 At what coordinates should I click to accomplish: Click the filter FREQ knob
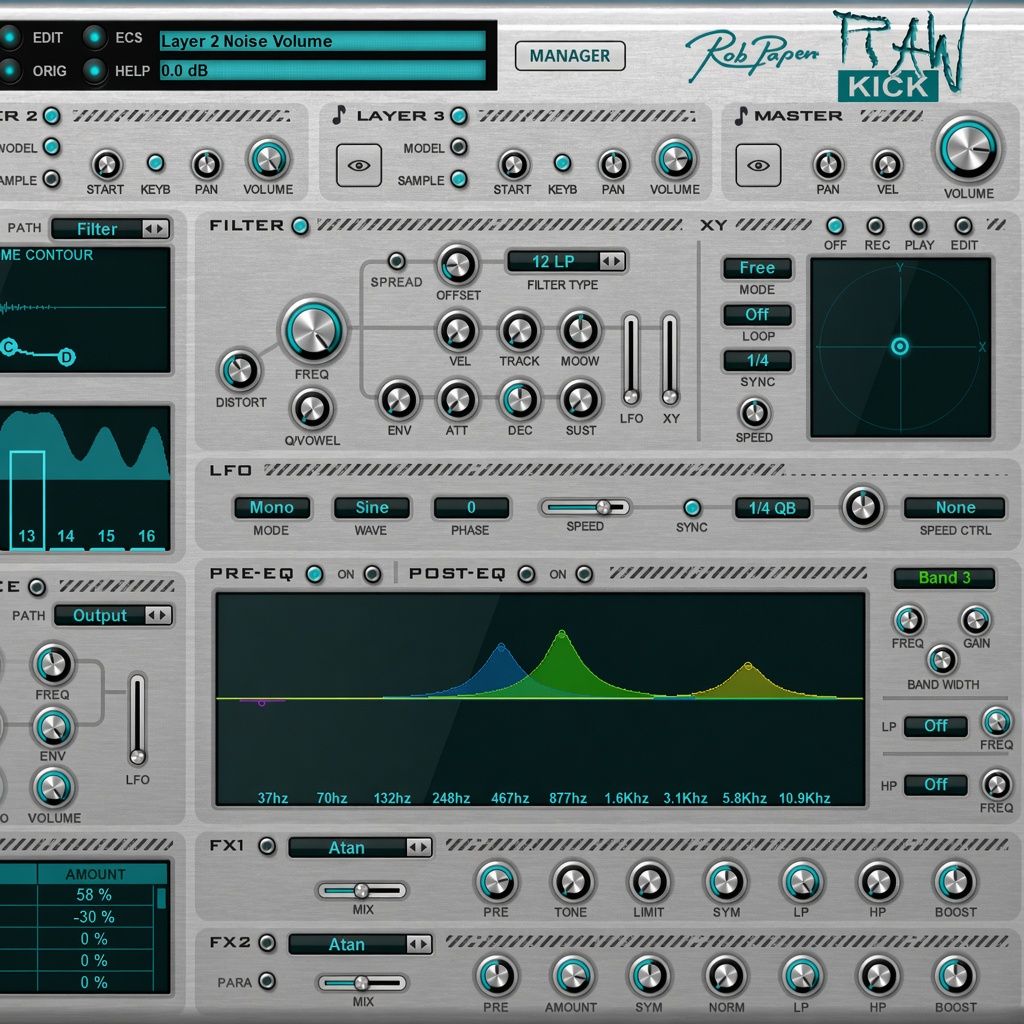point(313,330)
